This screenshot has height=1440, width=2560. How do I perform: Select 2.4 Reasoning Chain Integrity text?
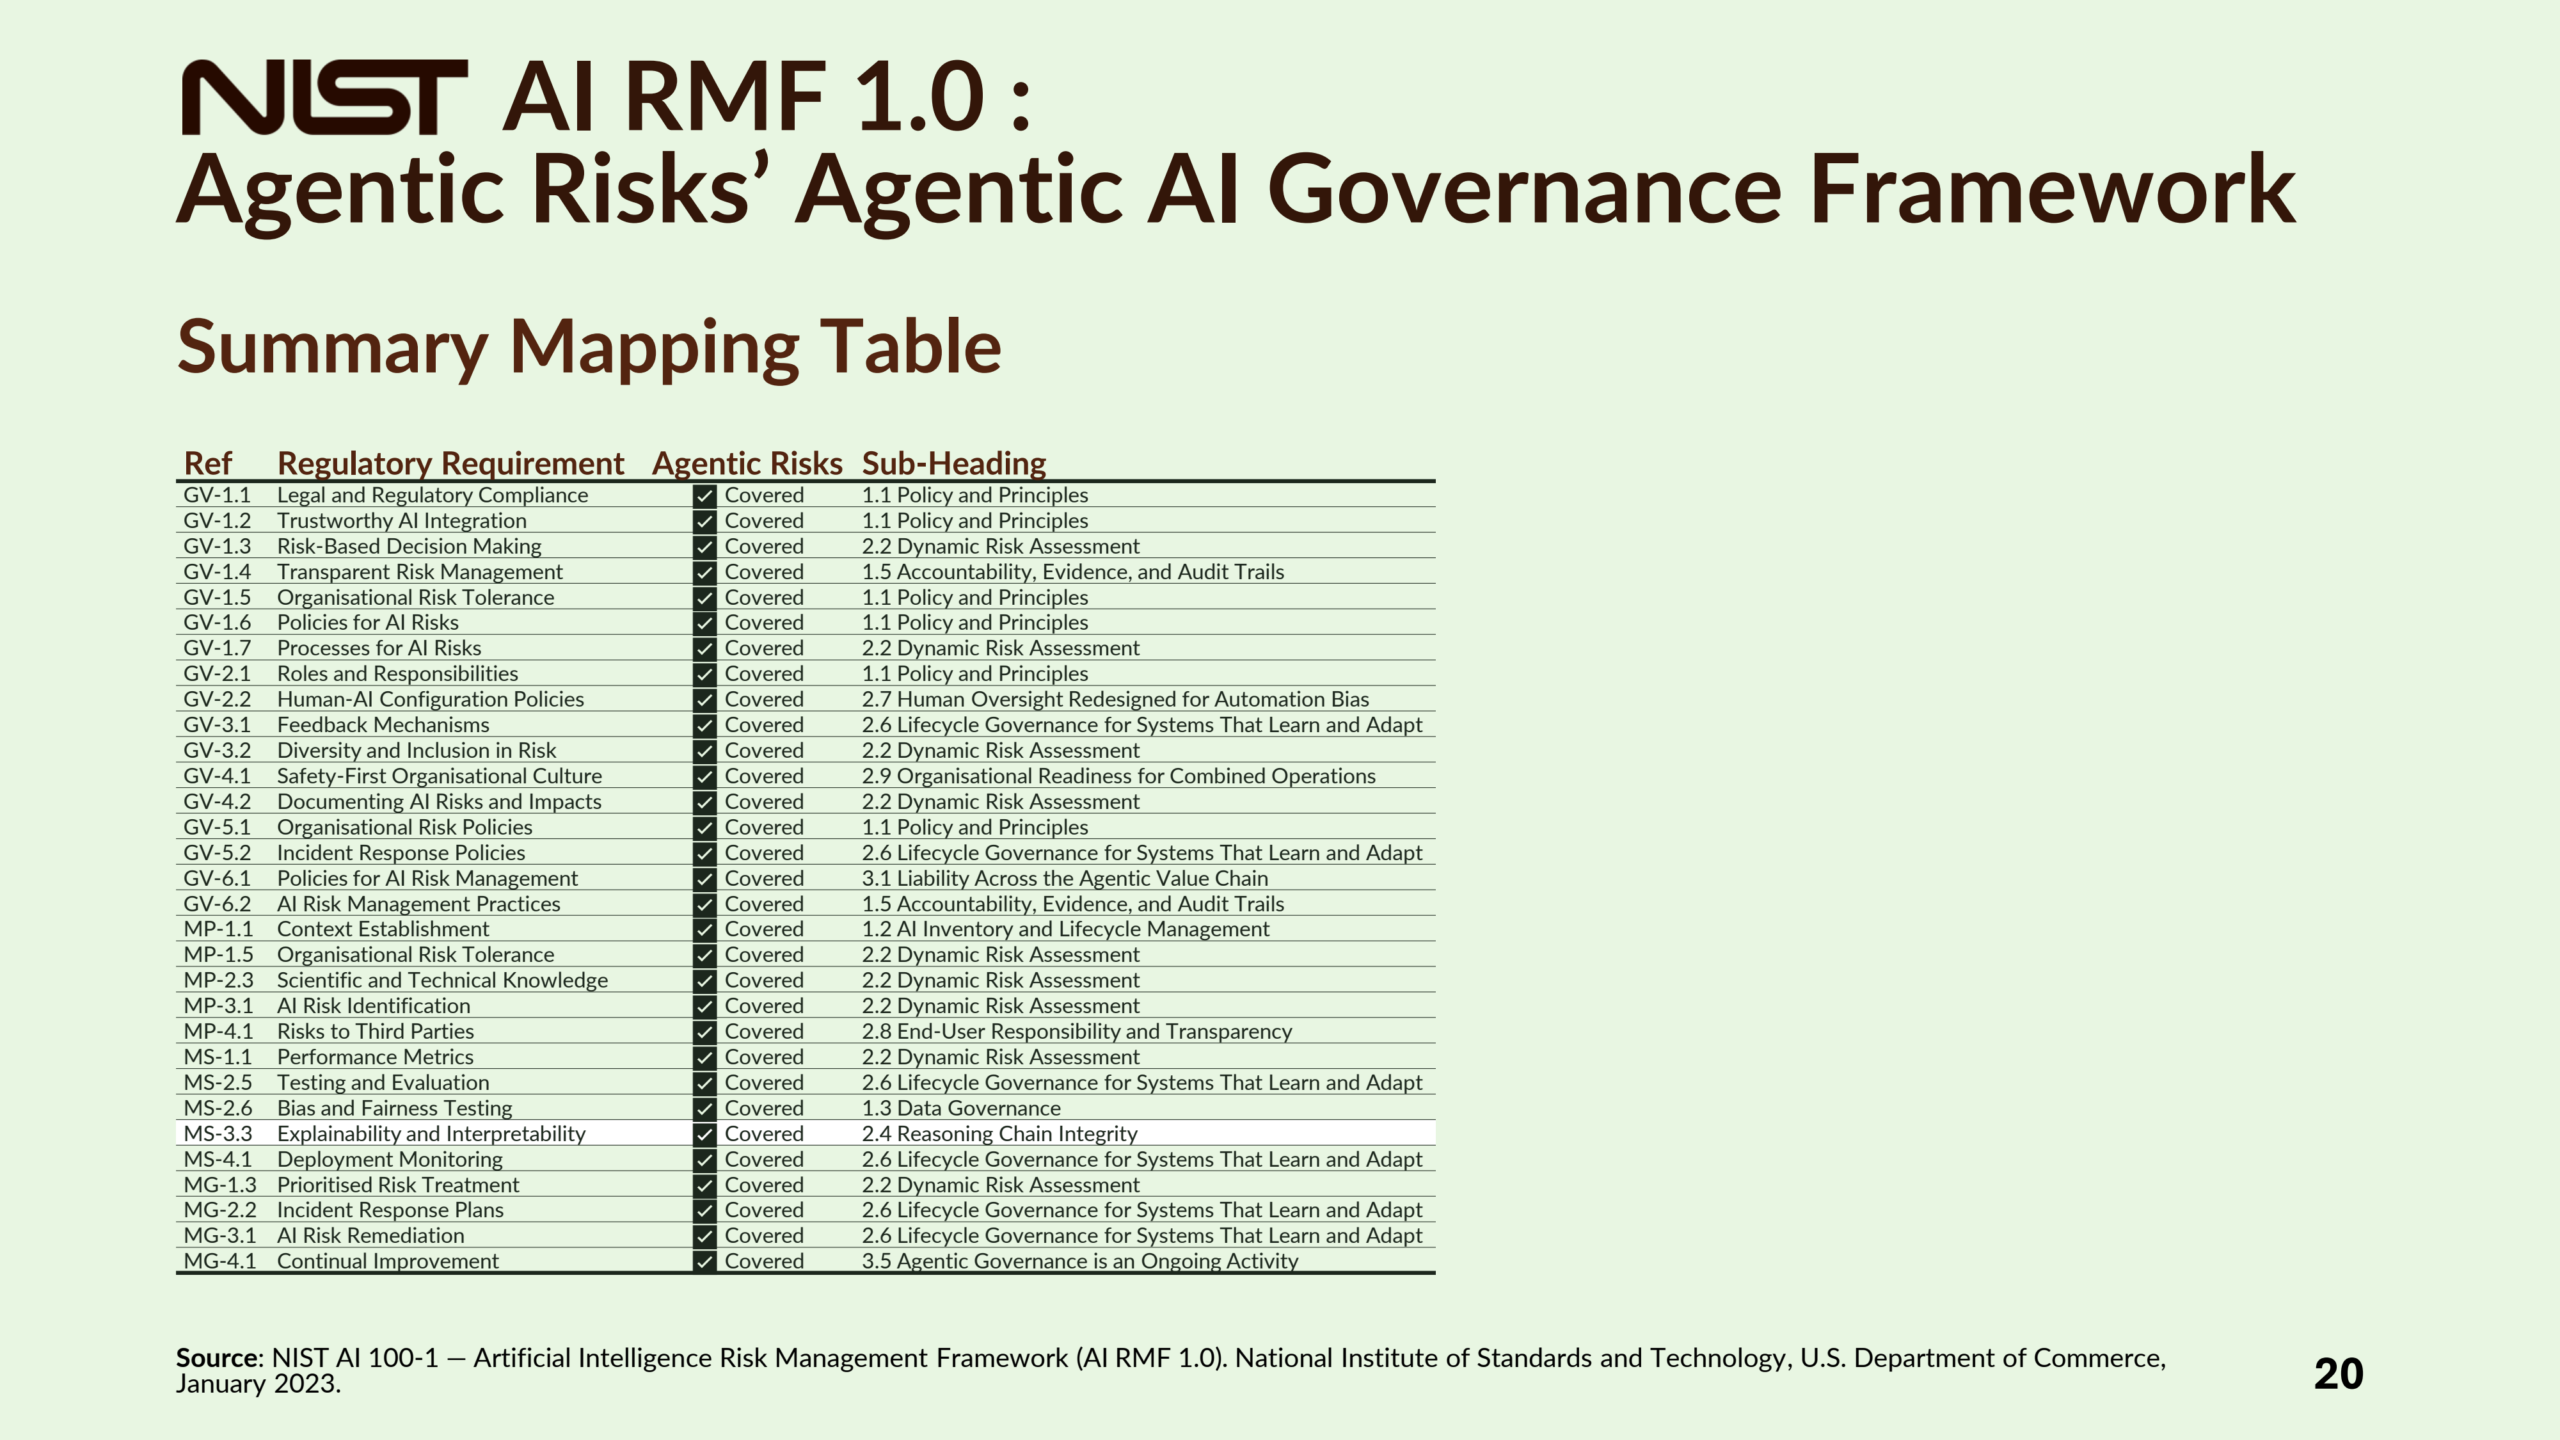coord(1000,1134)
